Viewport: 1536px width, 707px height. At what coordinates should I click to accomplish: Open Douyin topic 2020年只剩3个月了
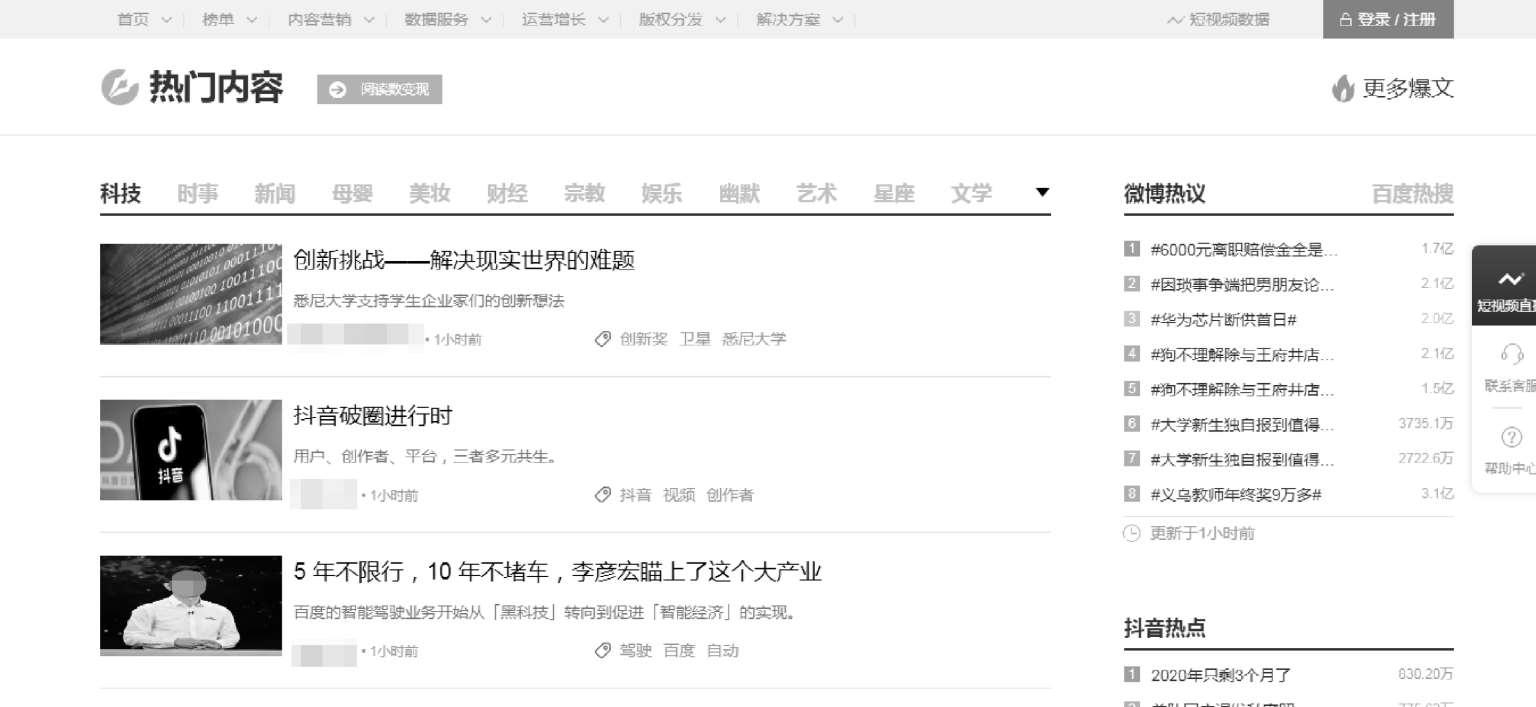point(1221,675)
